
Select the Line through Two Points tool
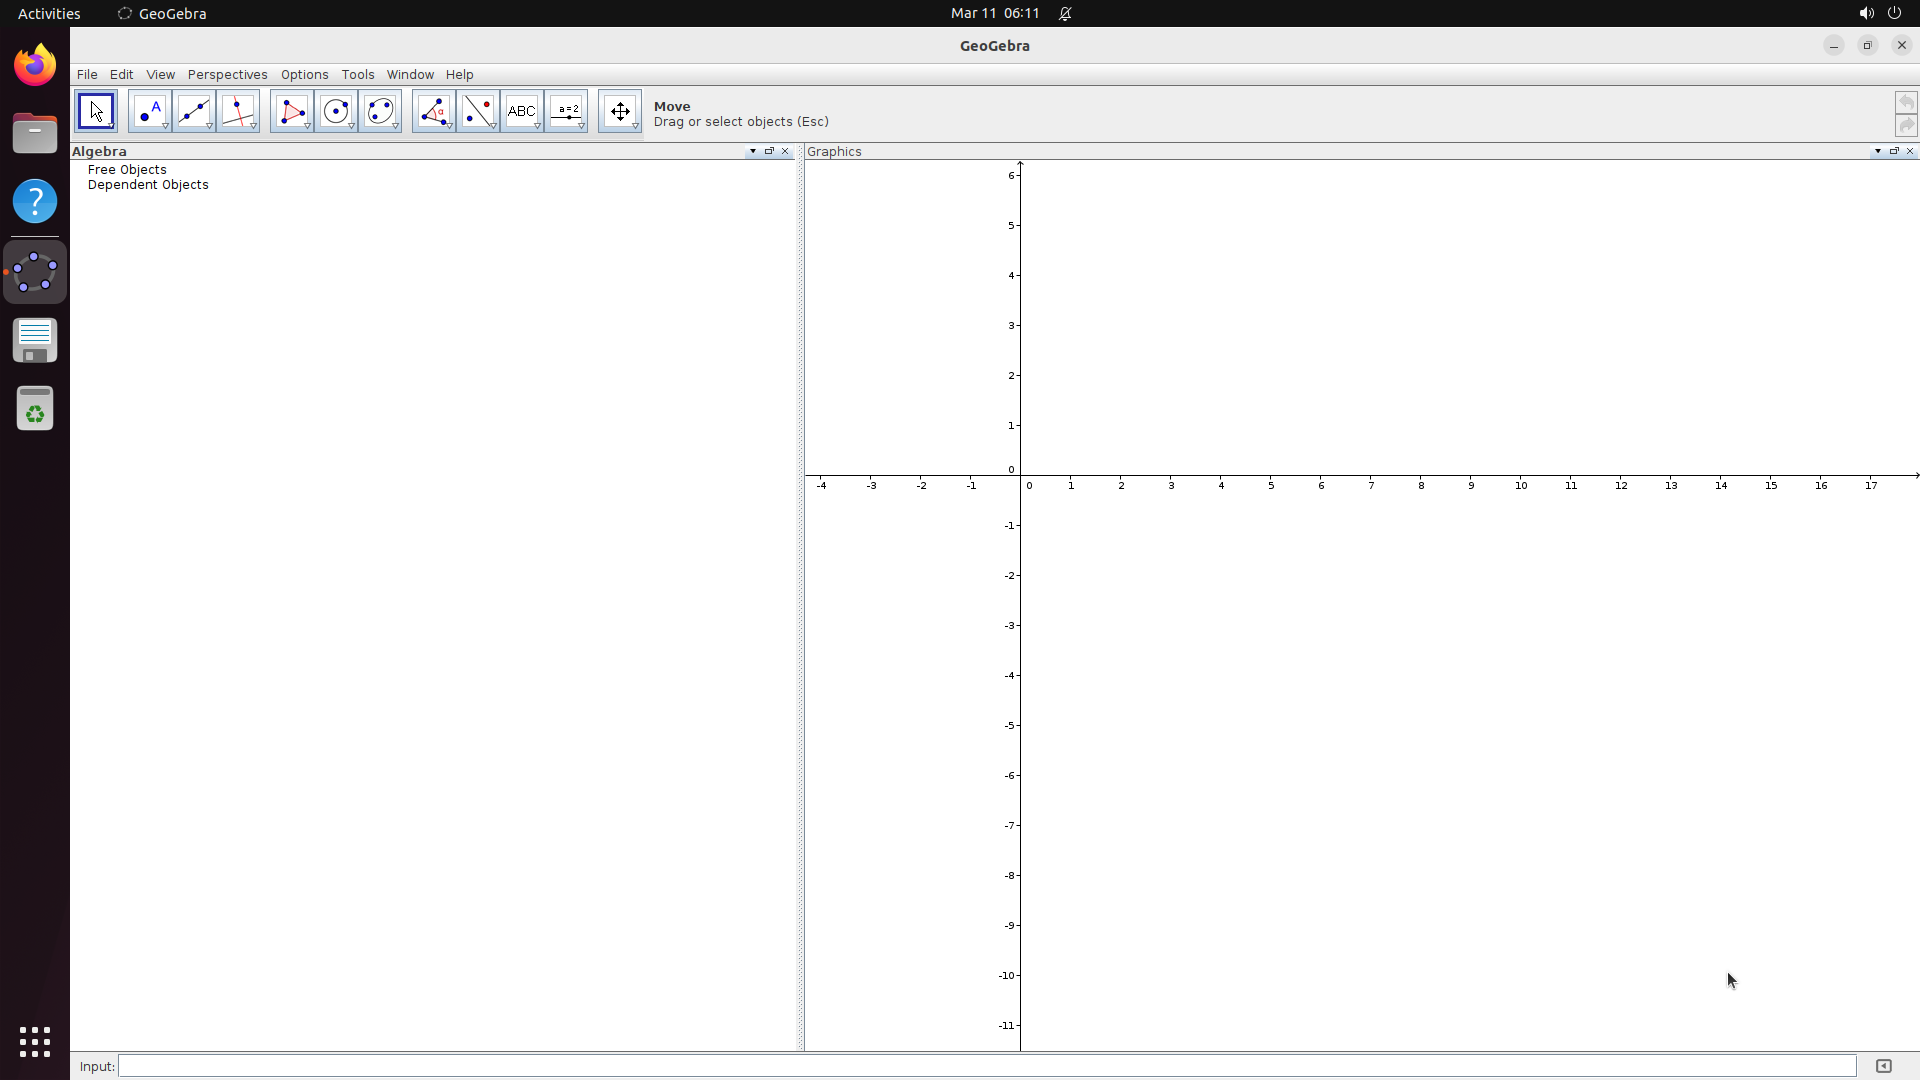click(194, 110)
